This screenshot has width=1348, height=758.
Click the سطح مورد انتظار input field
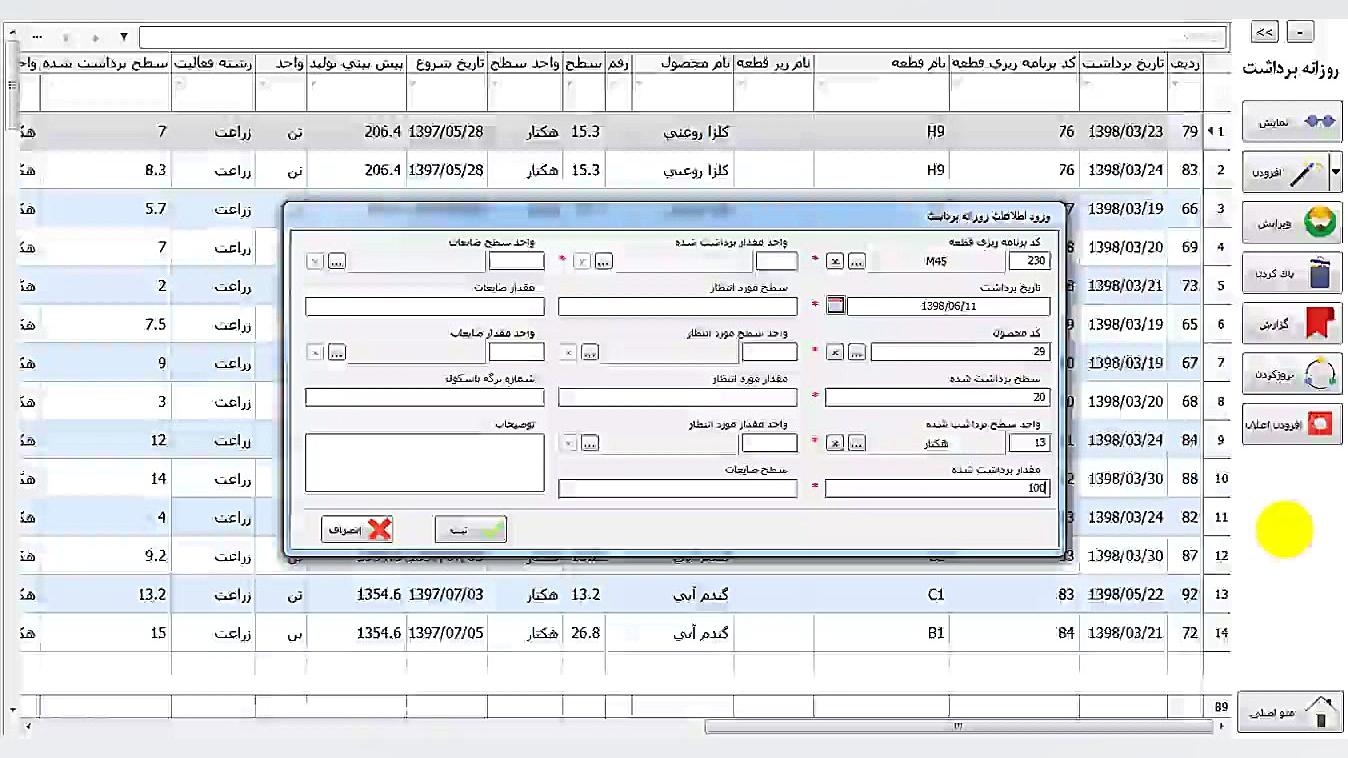point(678,306)
